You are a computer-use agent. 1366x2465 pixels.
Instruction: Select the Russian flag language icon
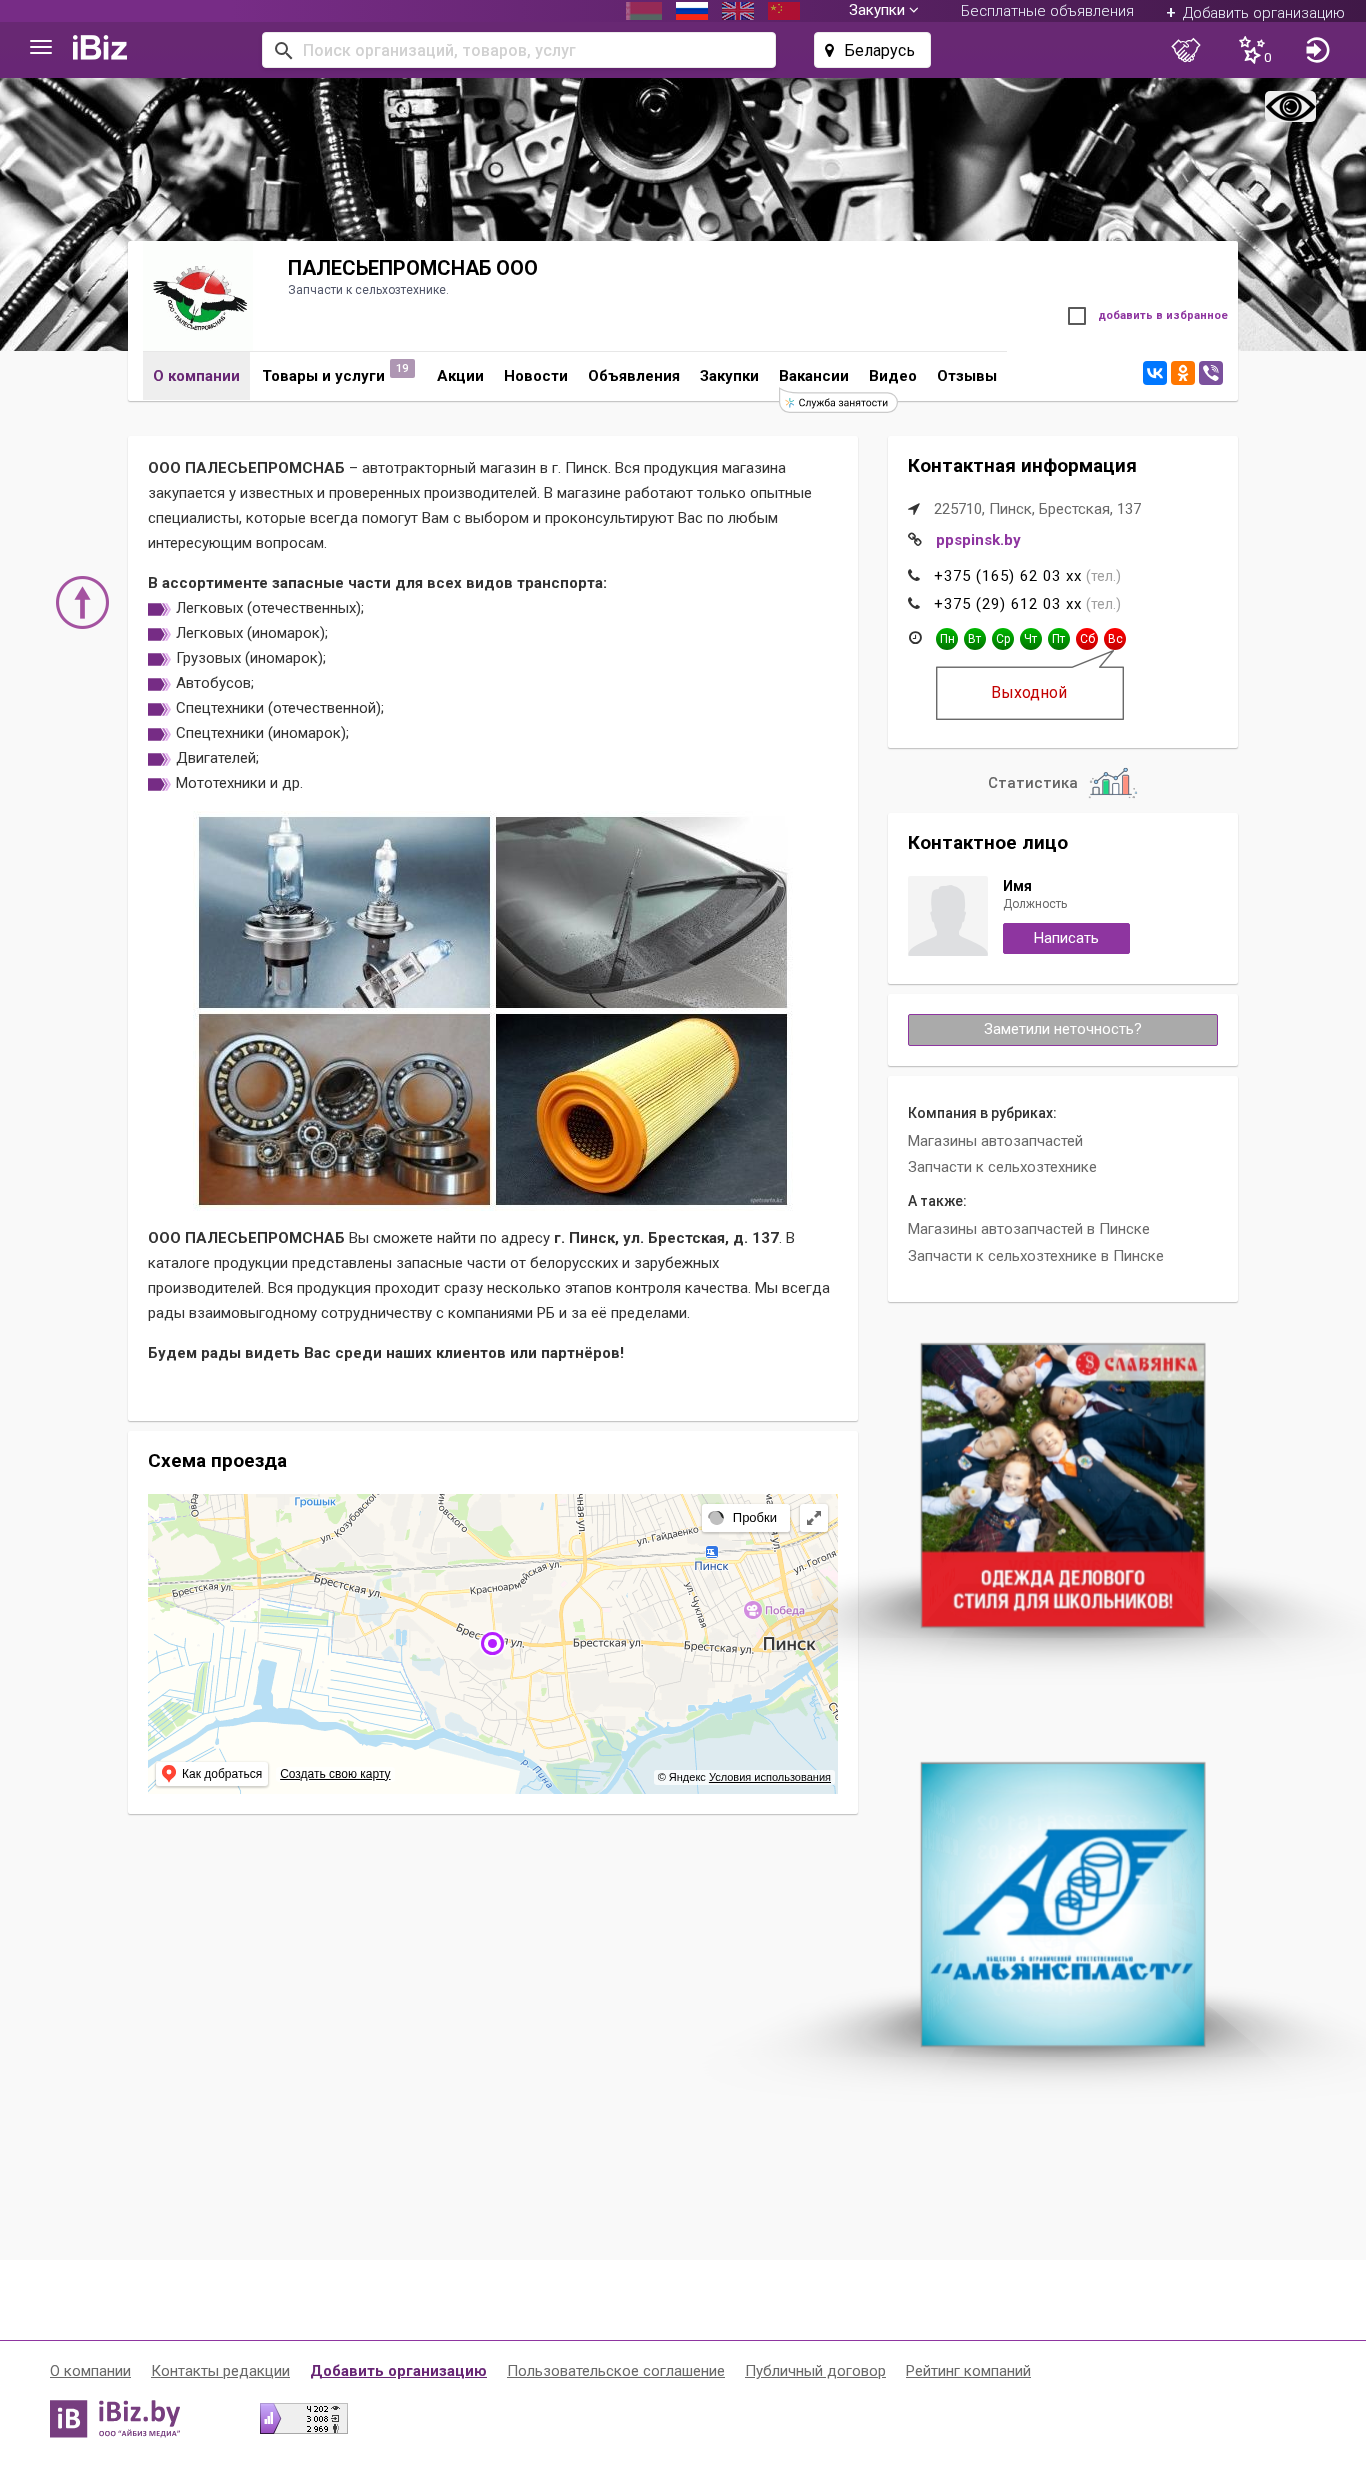click(x=692, y=11)
